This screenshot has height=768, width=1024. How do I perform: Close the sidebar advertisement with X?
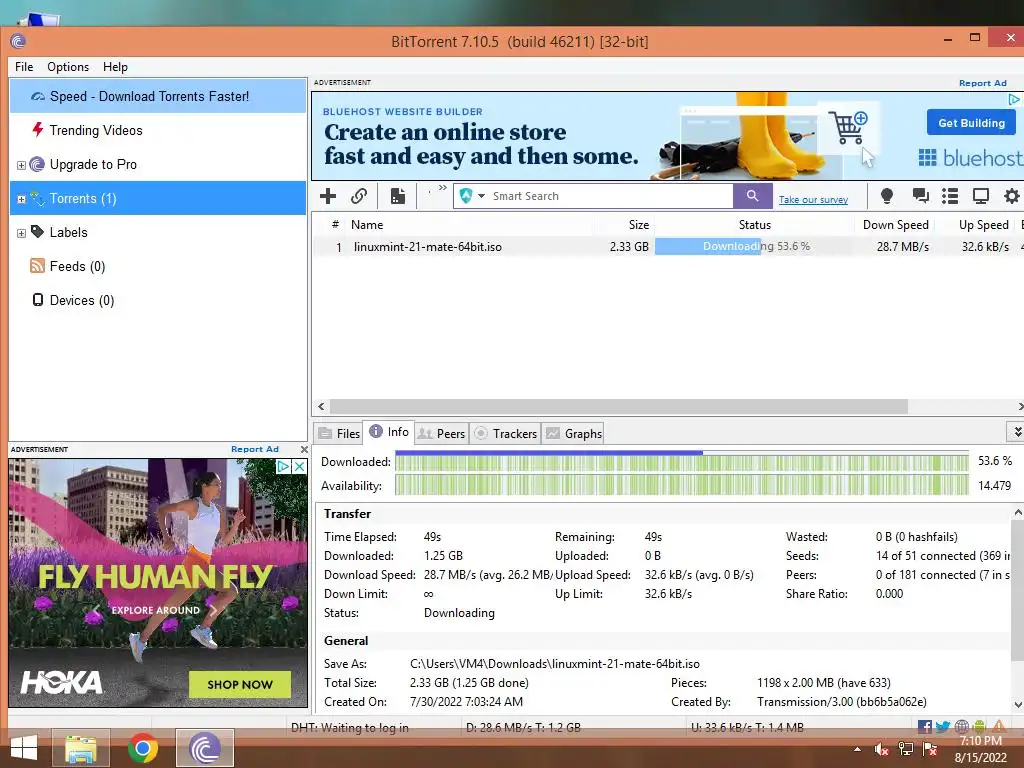(x=304, y=449)
